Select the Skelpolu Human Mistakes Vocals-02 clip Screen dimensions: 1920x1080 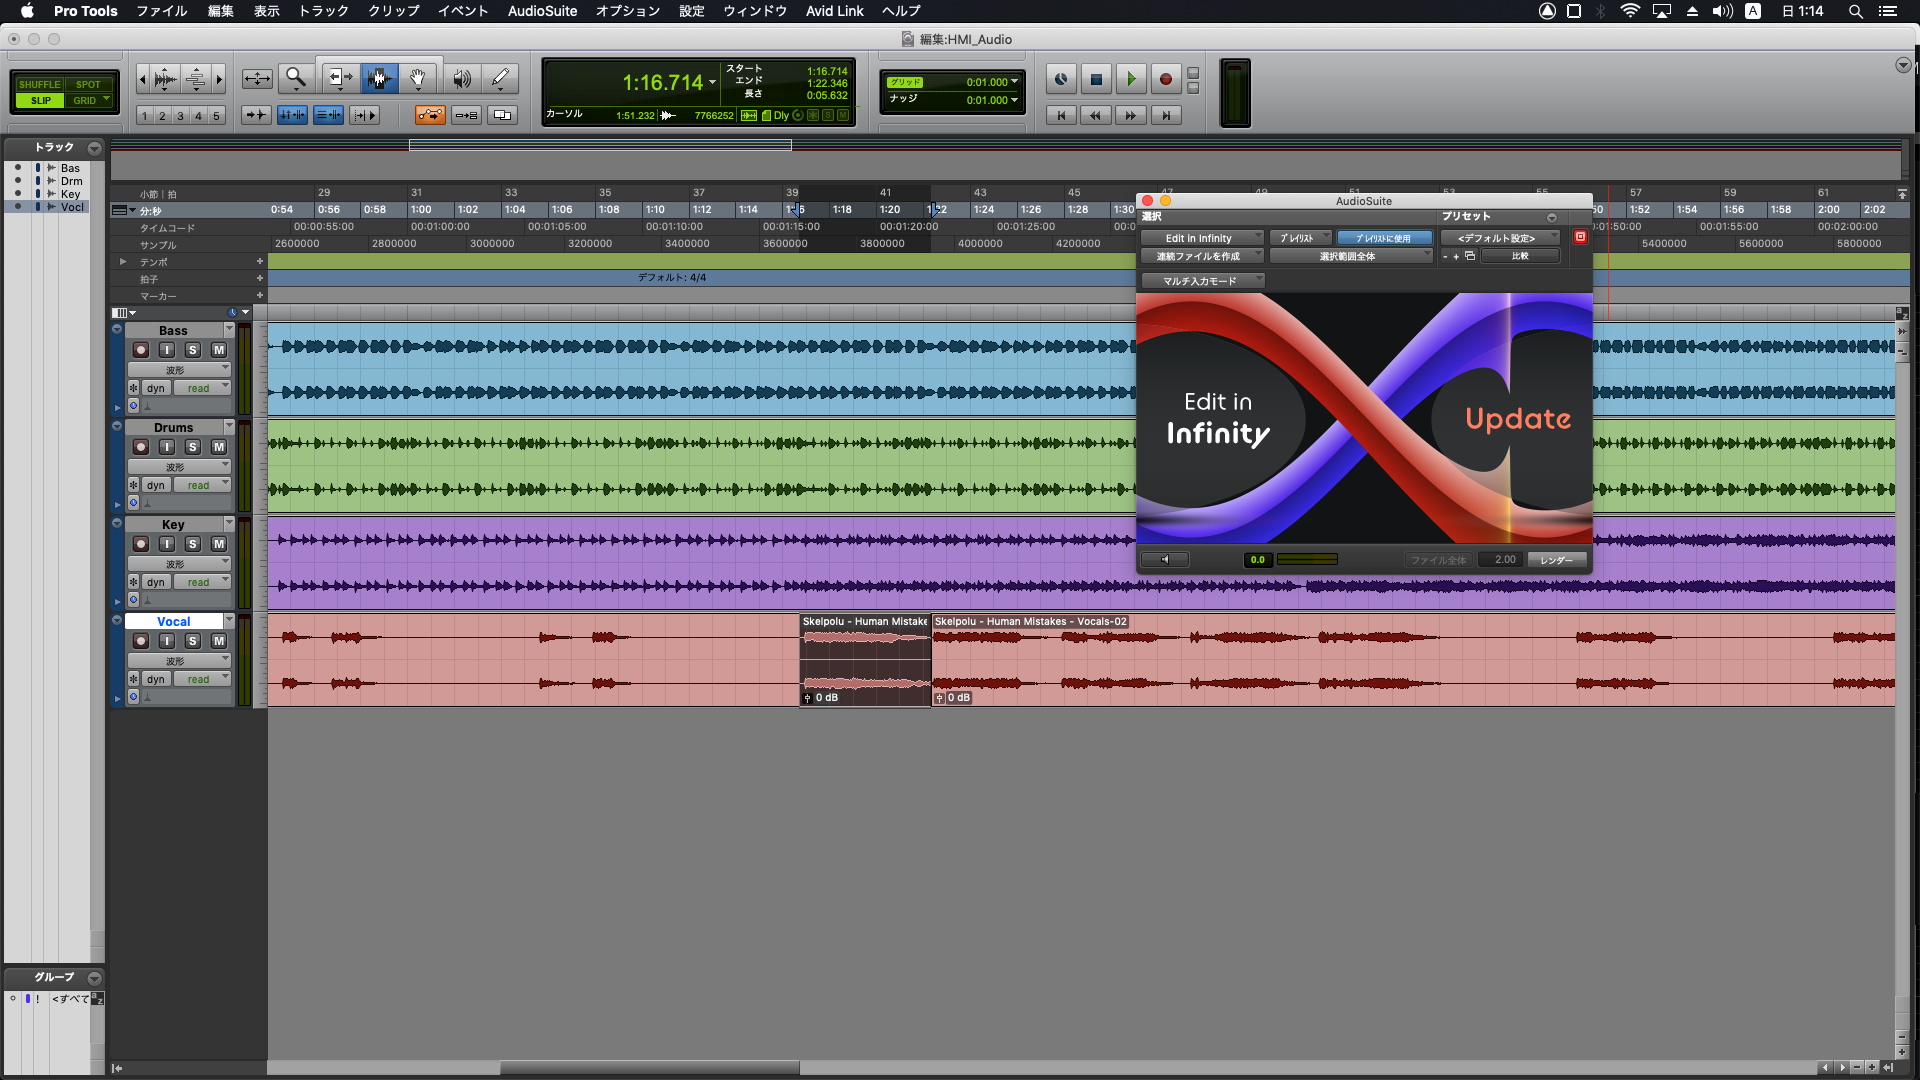pyautogui.click(x=1413, y=659)
